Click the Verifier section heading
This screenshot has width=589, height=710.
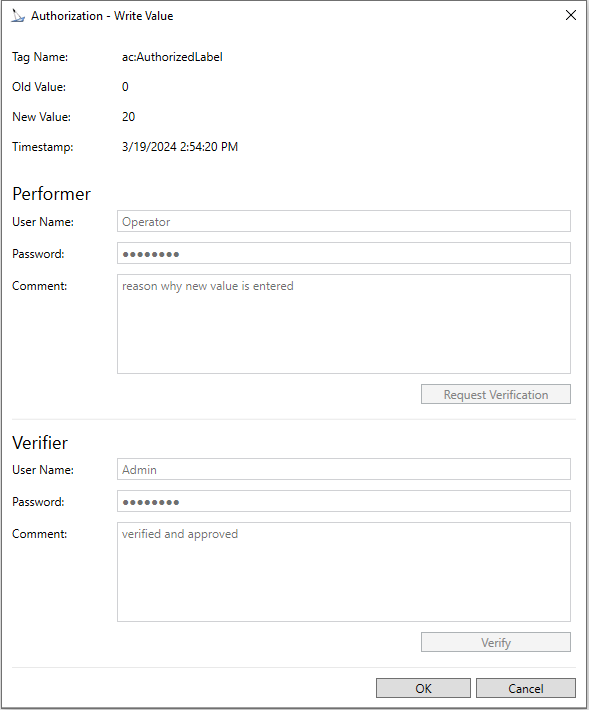click(x=40, y=442)
